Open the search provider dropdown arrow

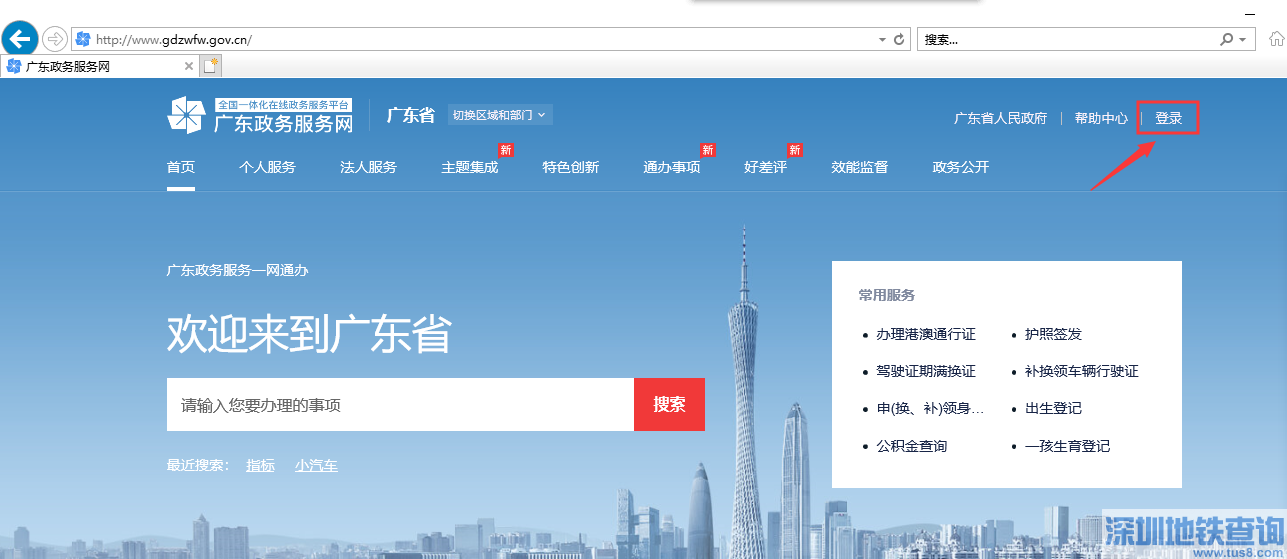1242,40
